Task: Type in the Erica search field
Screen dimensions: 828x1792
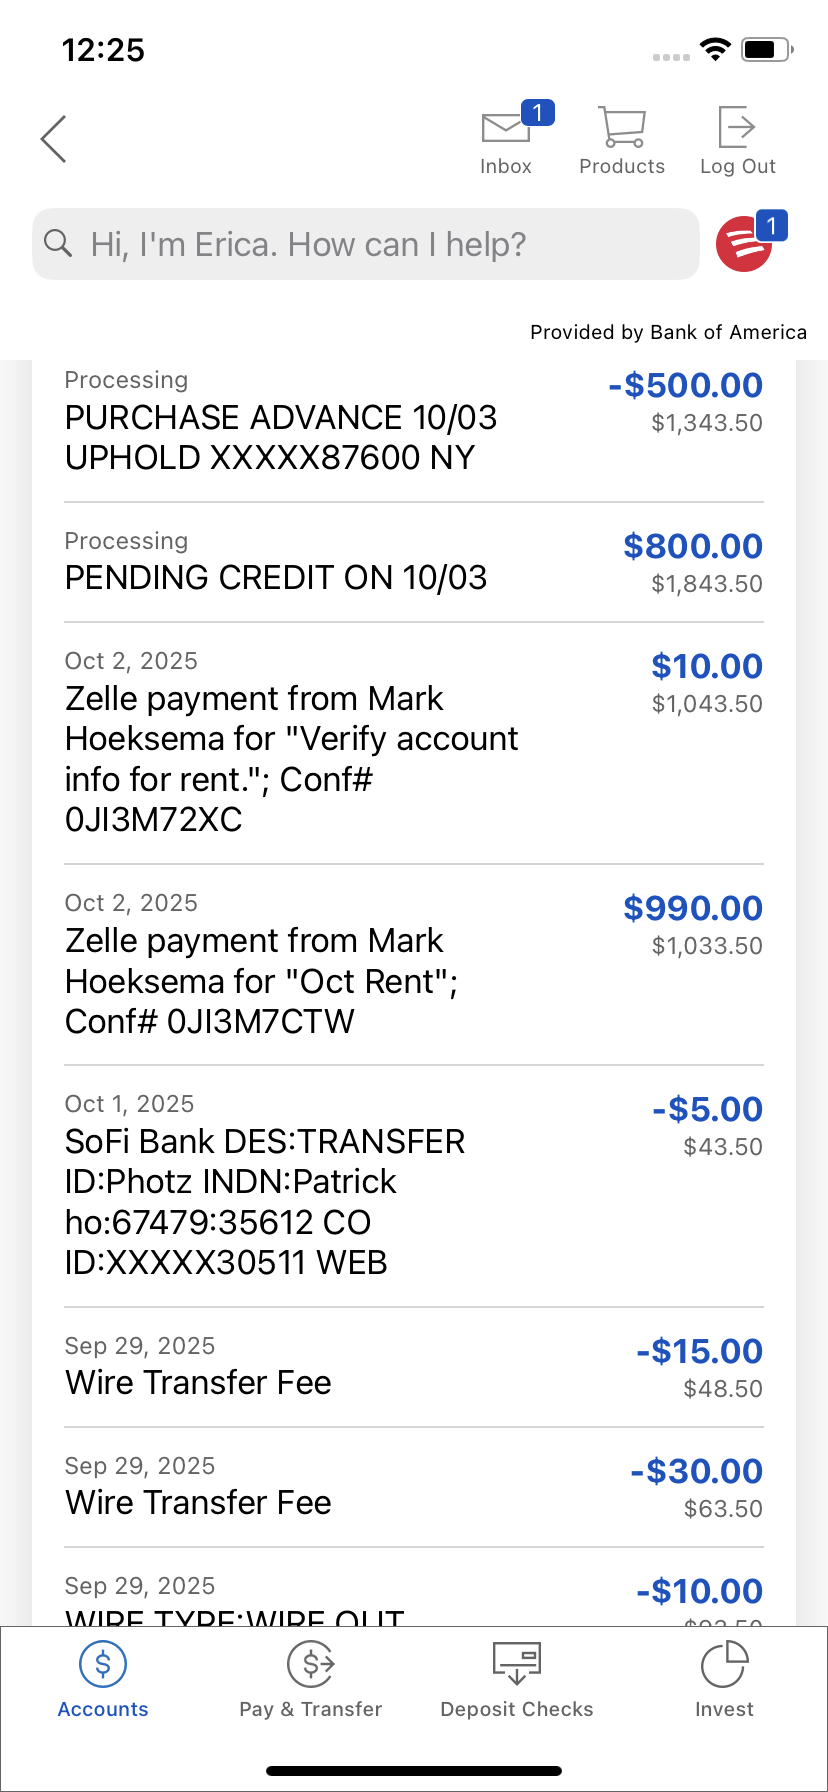Action: tap(380, 244)
